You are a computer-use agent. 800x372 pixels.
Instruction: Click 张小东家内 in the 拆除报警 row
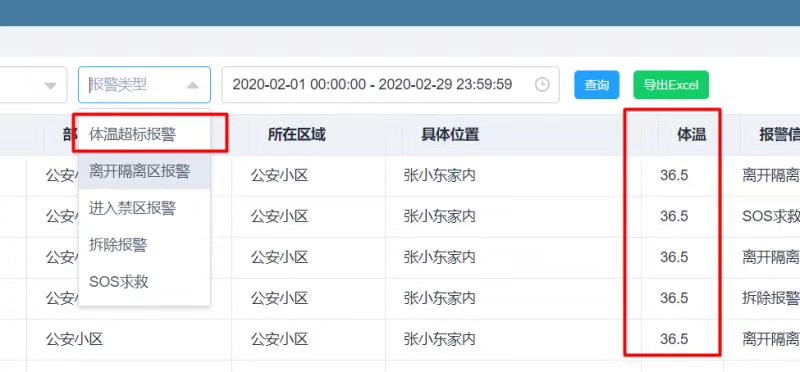[439, 298]
